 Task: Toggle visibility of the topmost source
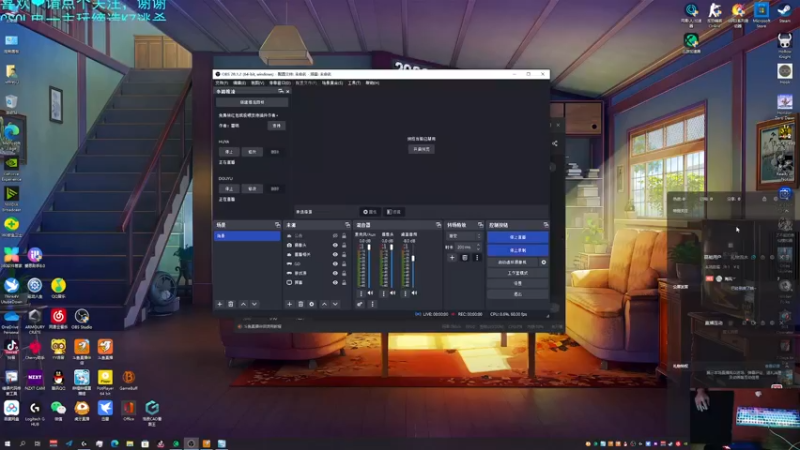click(335, 236)
